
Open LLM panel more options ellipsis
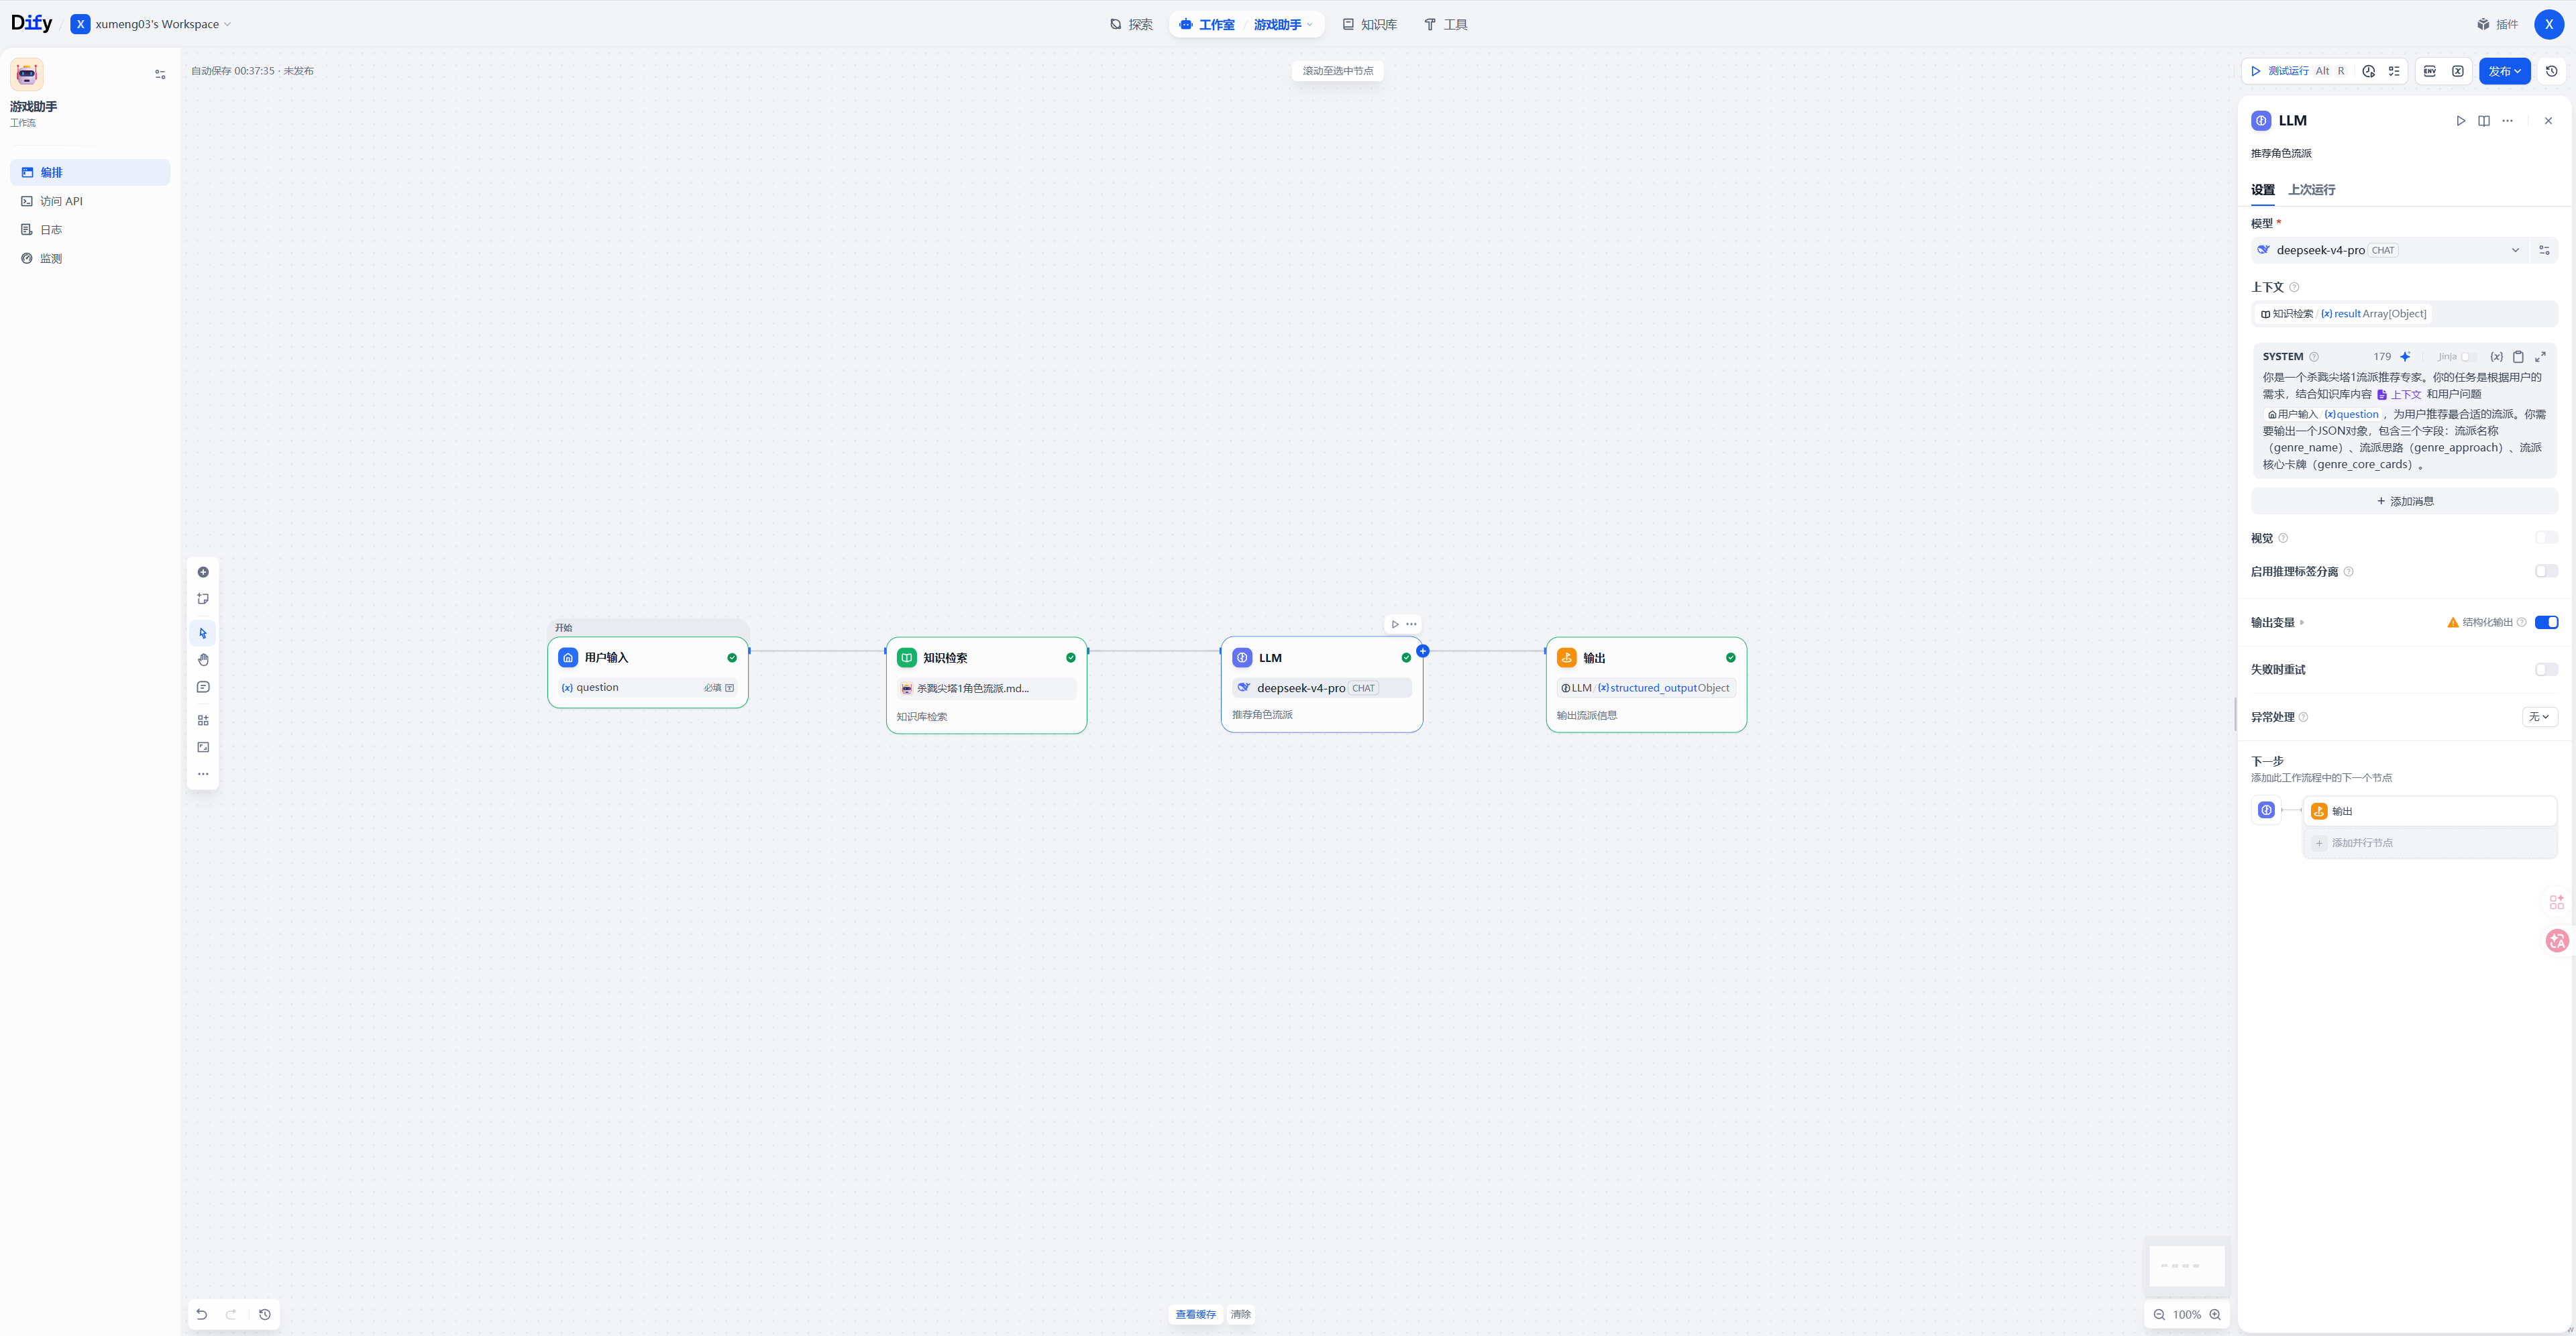[x=2507, y=121]
